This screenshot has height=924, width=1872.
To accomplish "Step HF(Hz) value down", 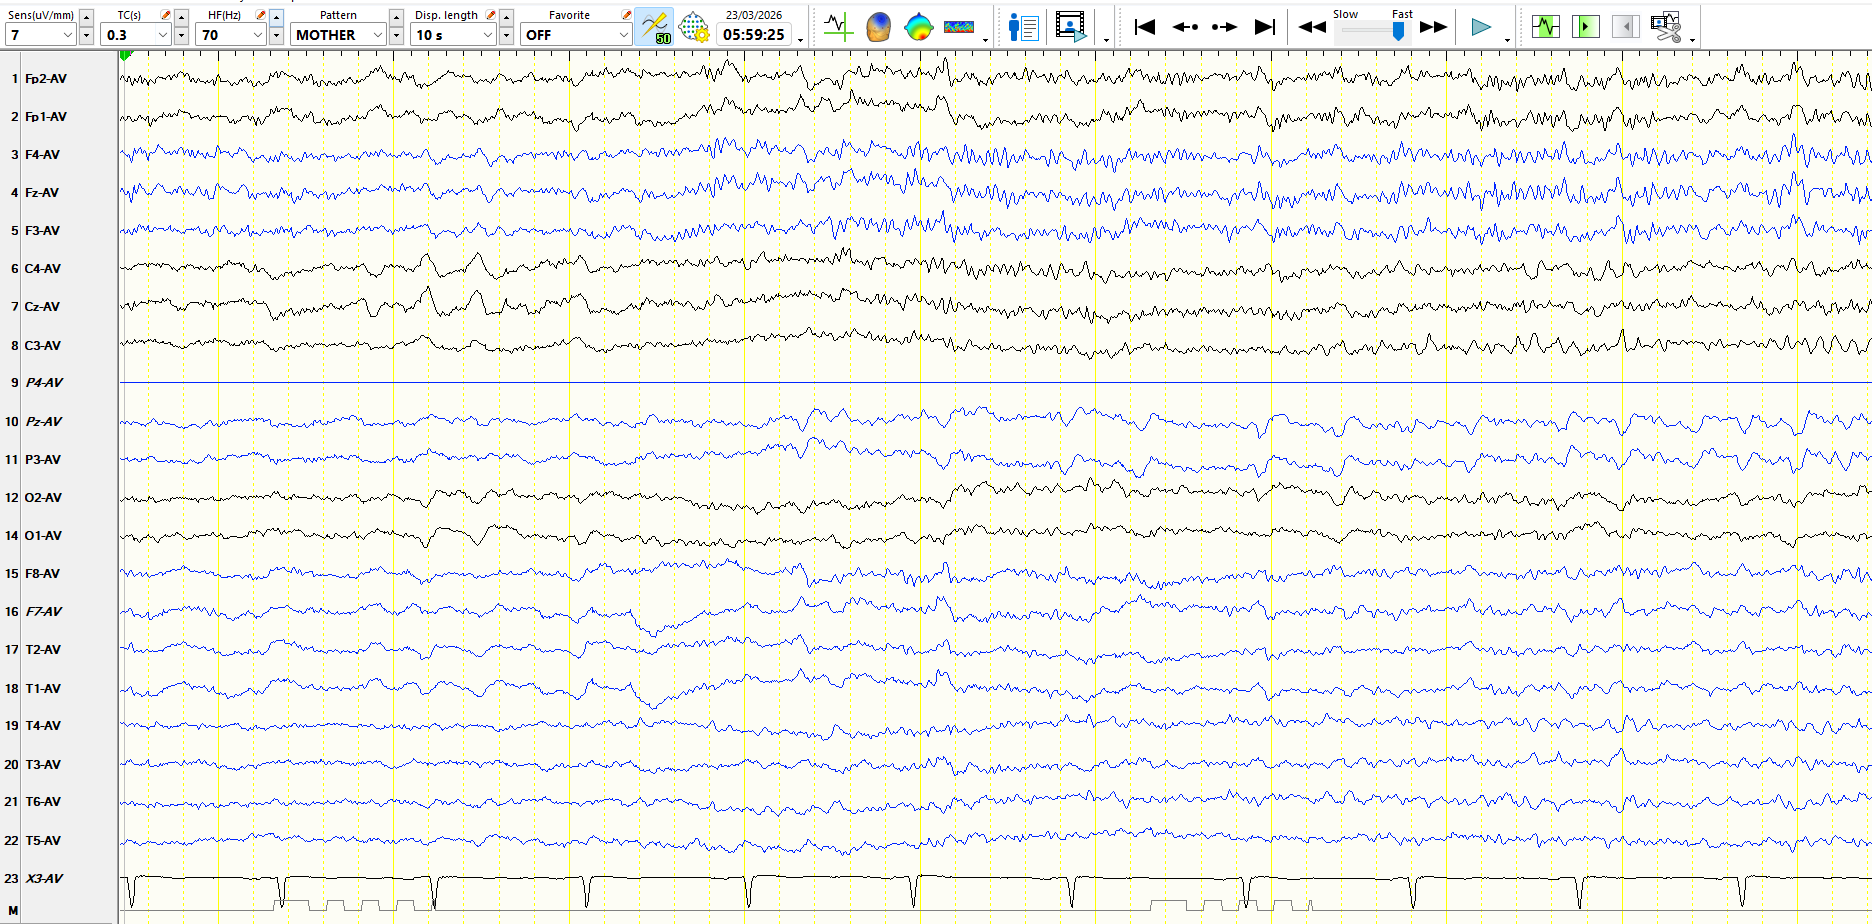I will [276, 36].
